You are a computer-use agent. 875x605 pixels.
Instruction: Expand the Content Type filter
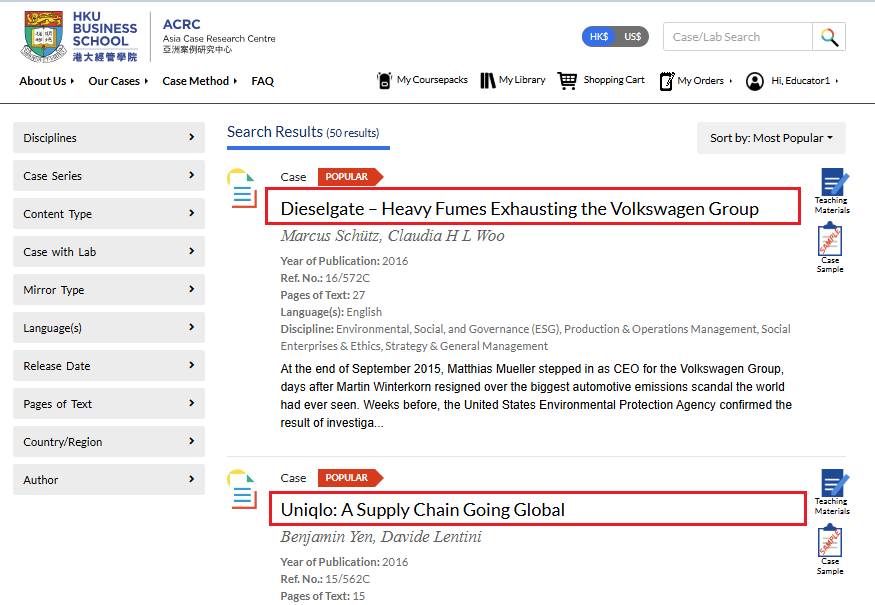coord(109,214)
